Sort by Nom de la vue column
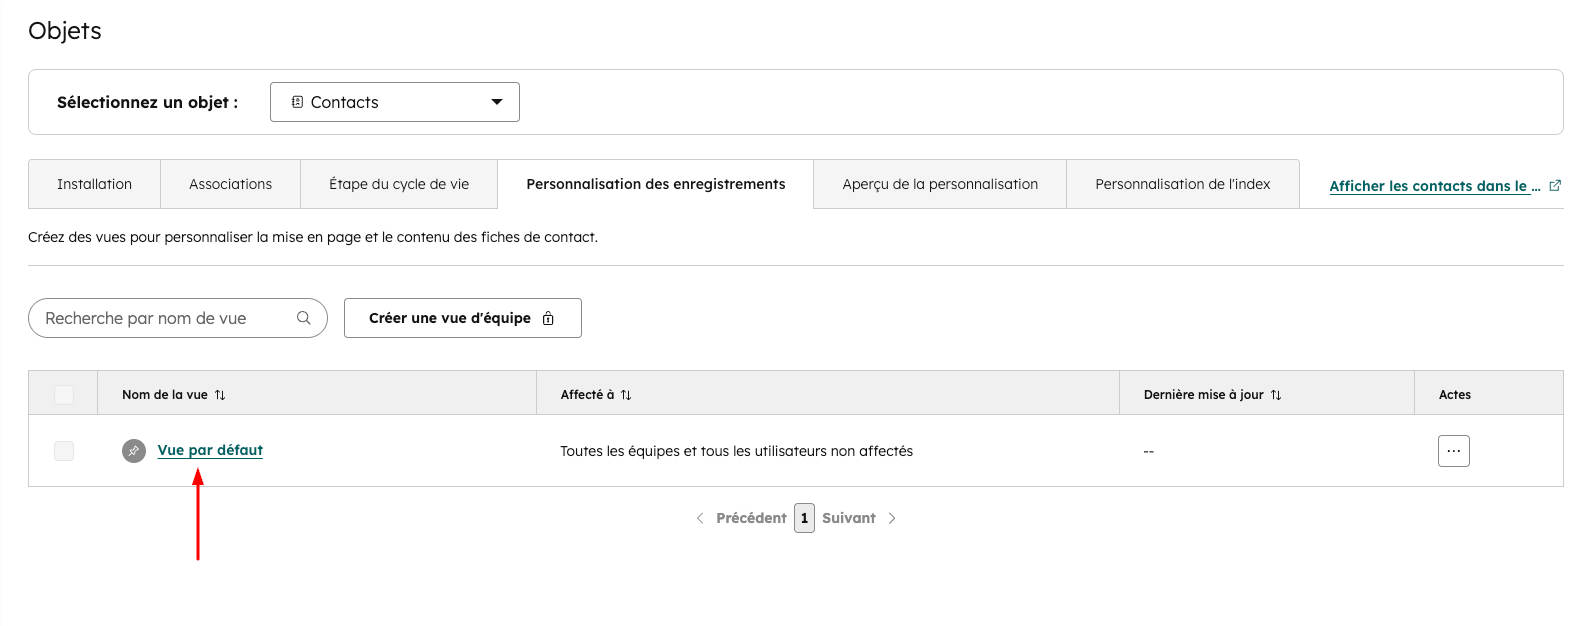 tap(220, 395)
